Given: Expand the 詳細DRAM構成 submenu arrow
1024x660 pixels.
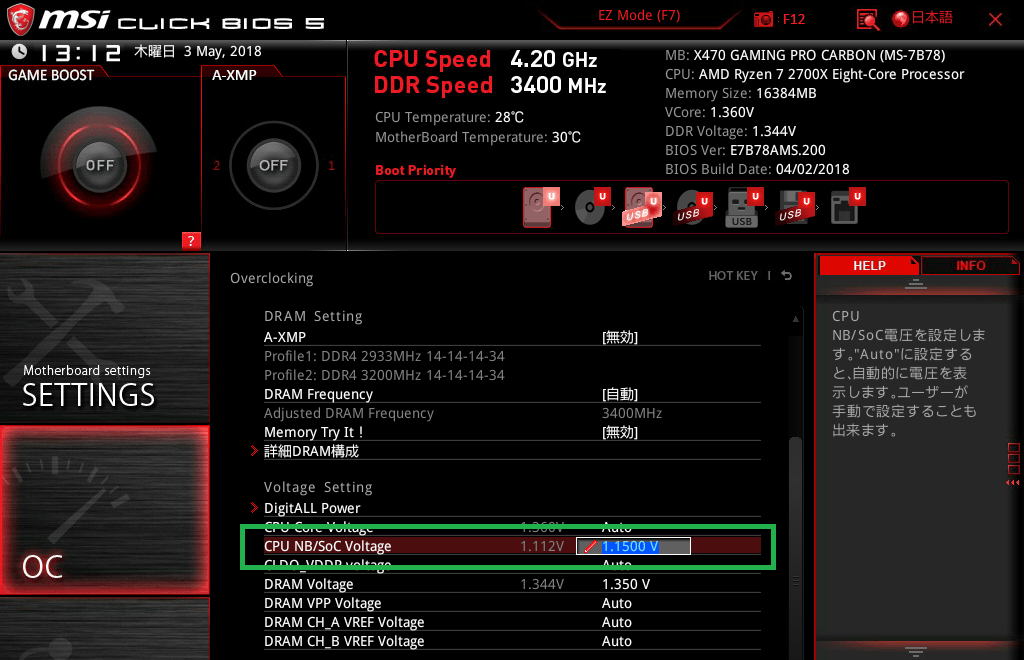Looking at the screenshot, I should [255, 450].
